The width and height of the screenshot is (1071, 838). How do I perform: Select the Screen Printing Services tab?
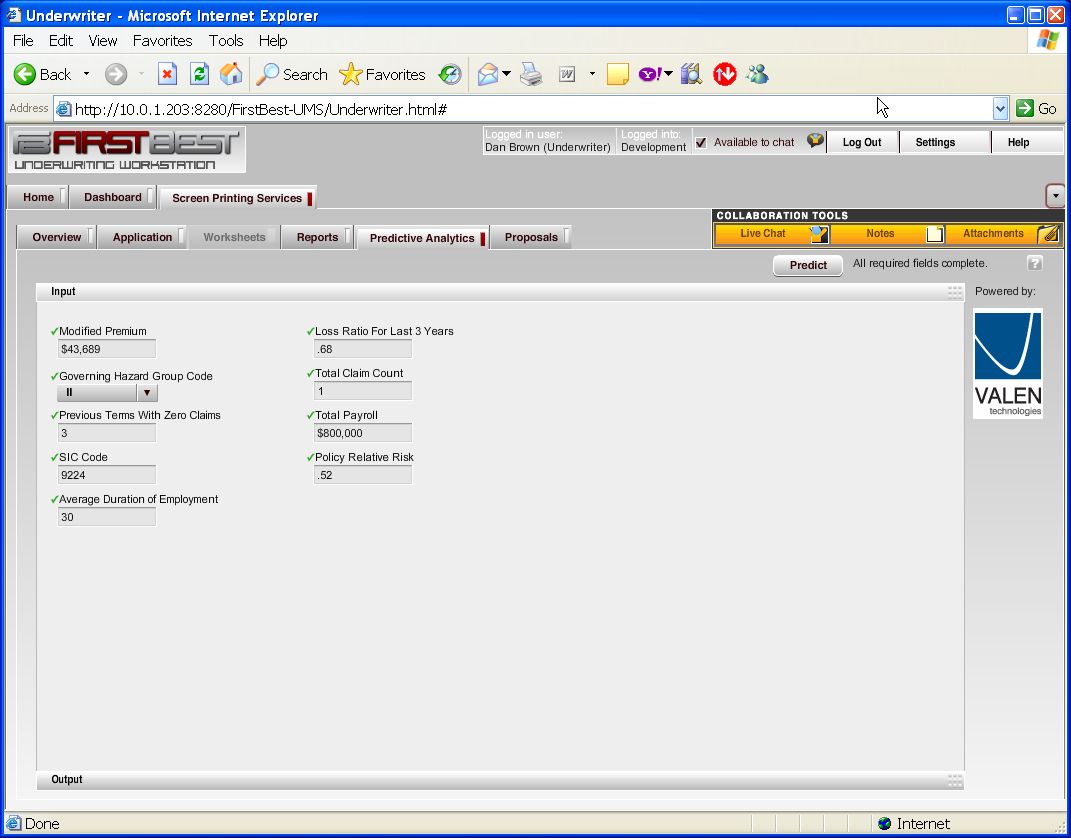(x=237, y=198)
